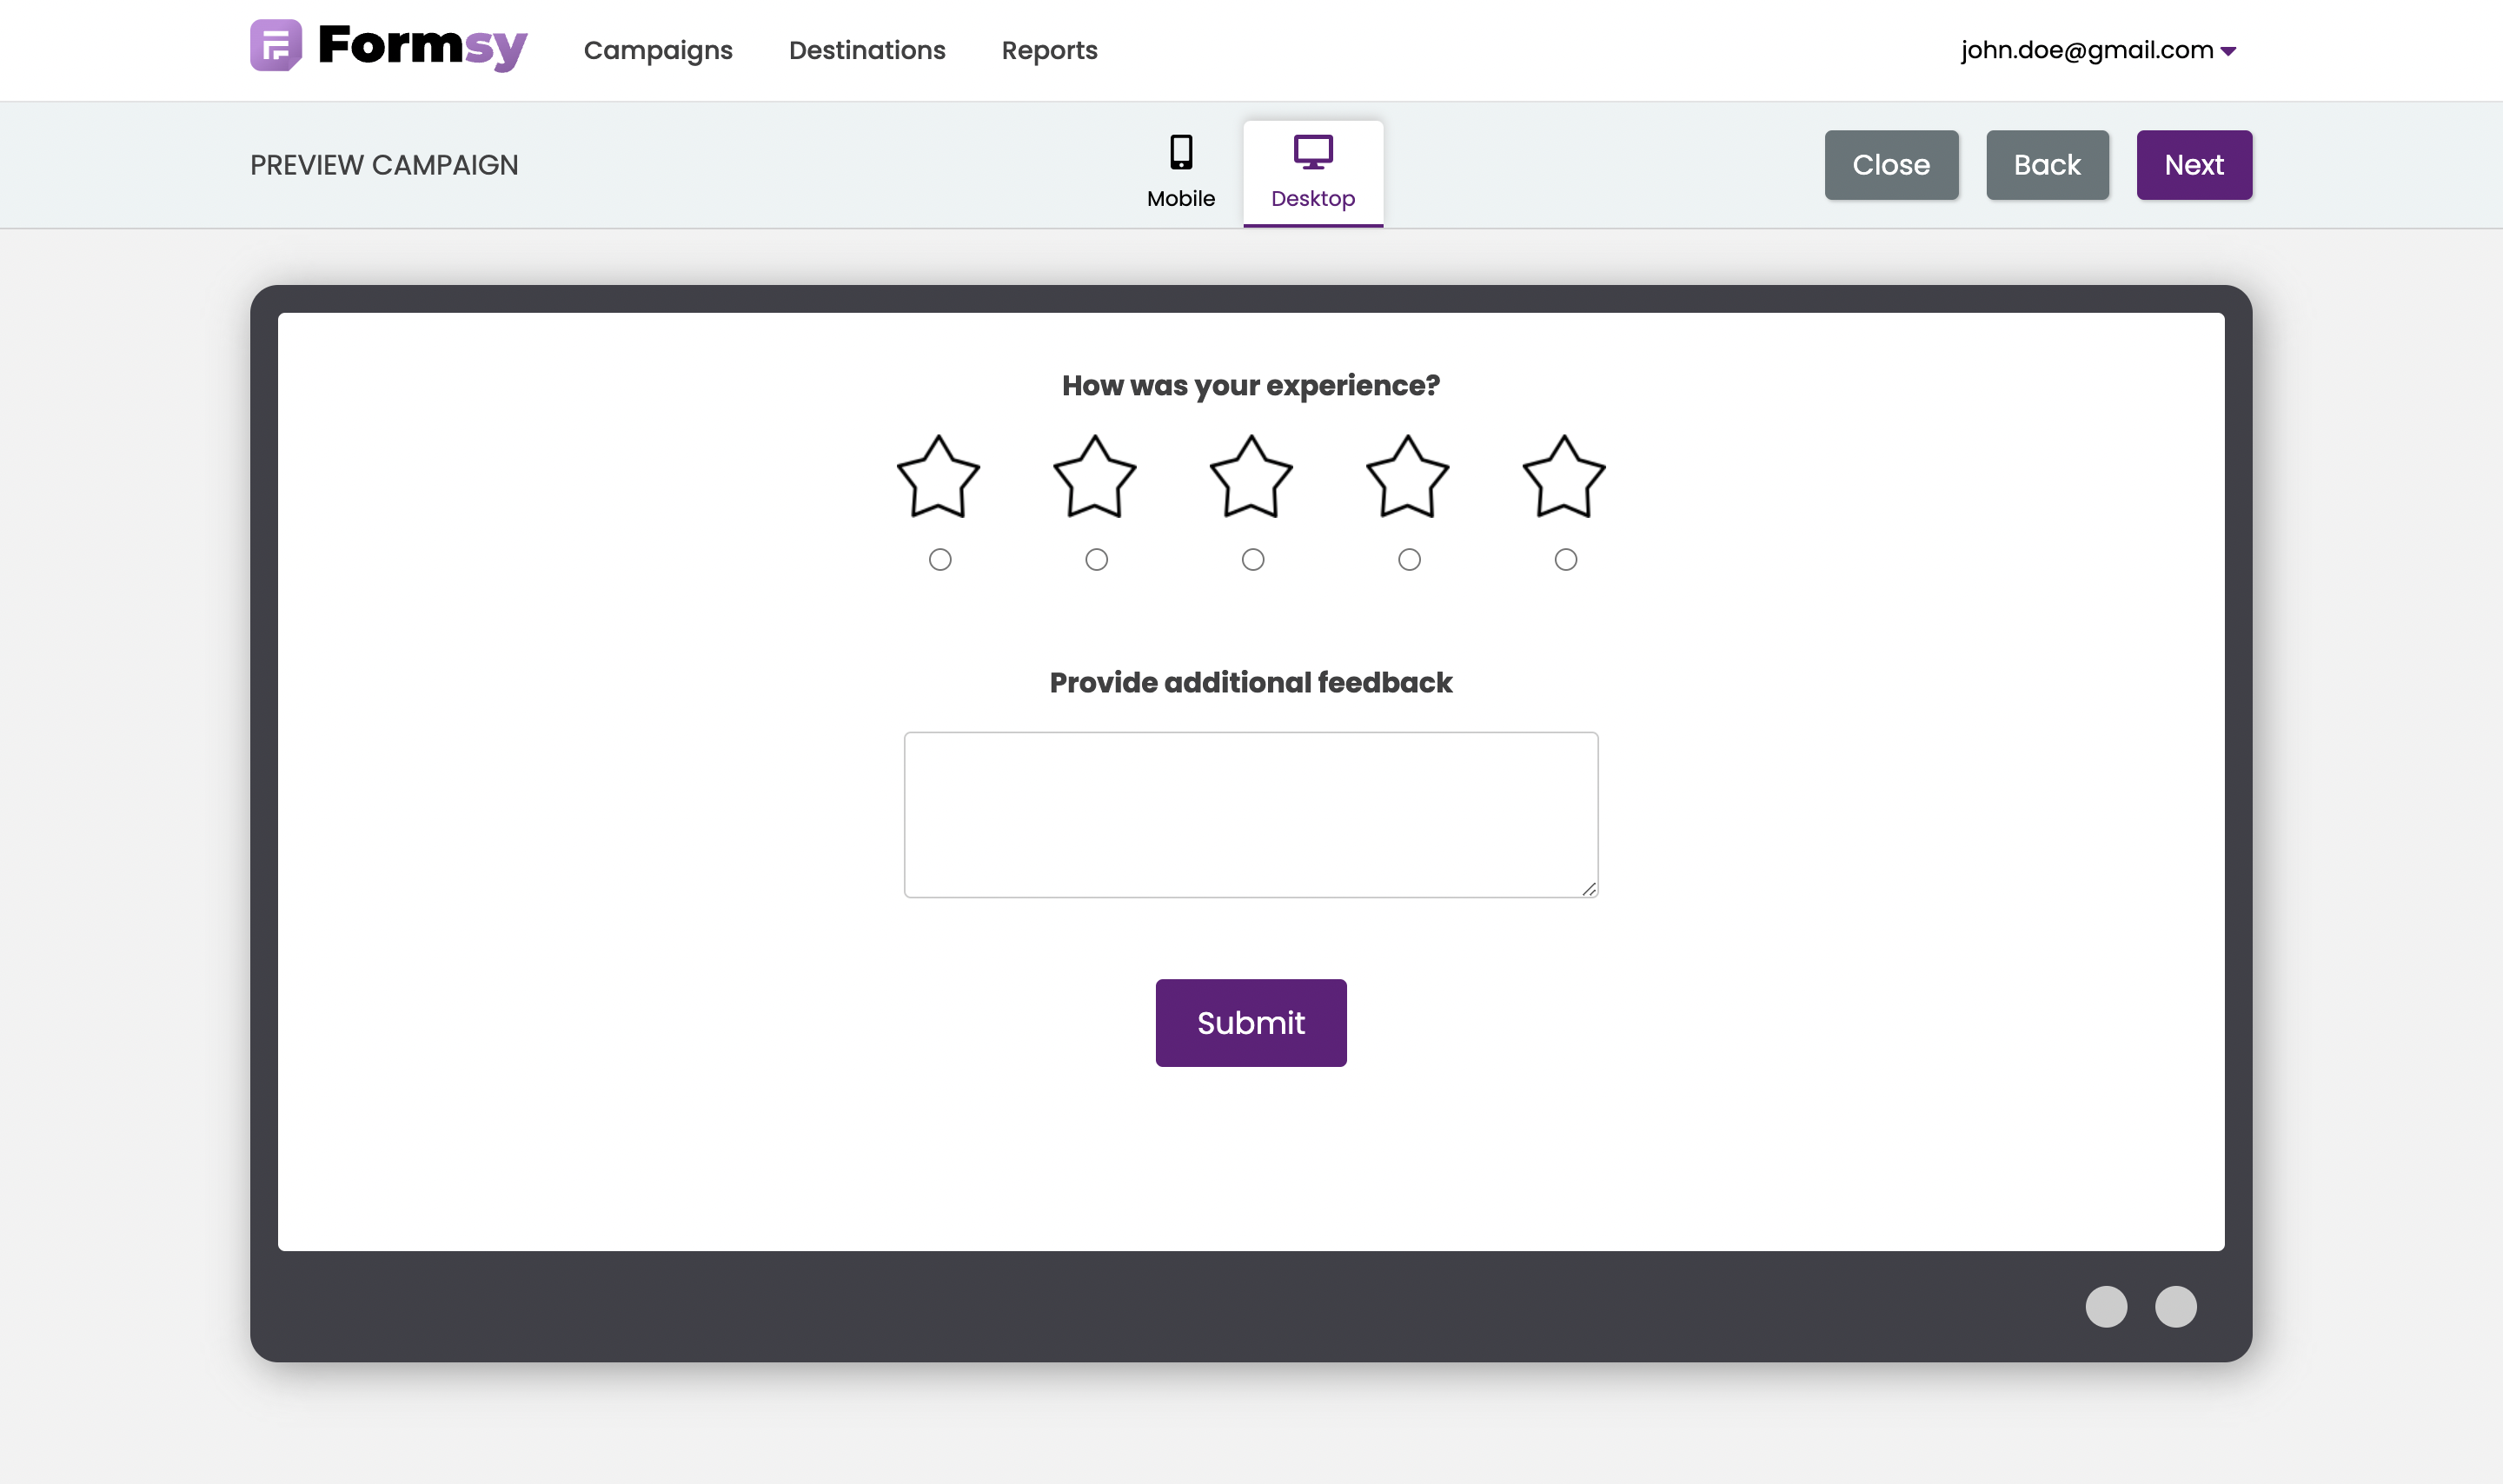This screenshot has width=2503, height=1484.
Task: Click the Close button
Action: point(1890,162)
